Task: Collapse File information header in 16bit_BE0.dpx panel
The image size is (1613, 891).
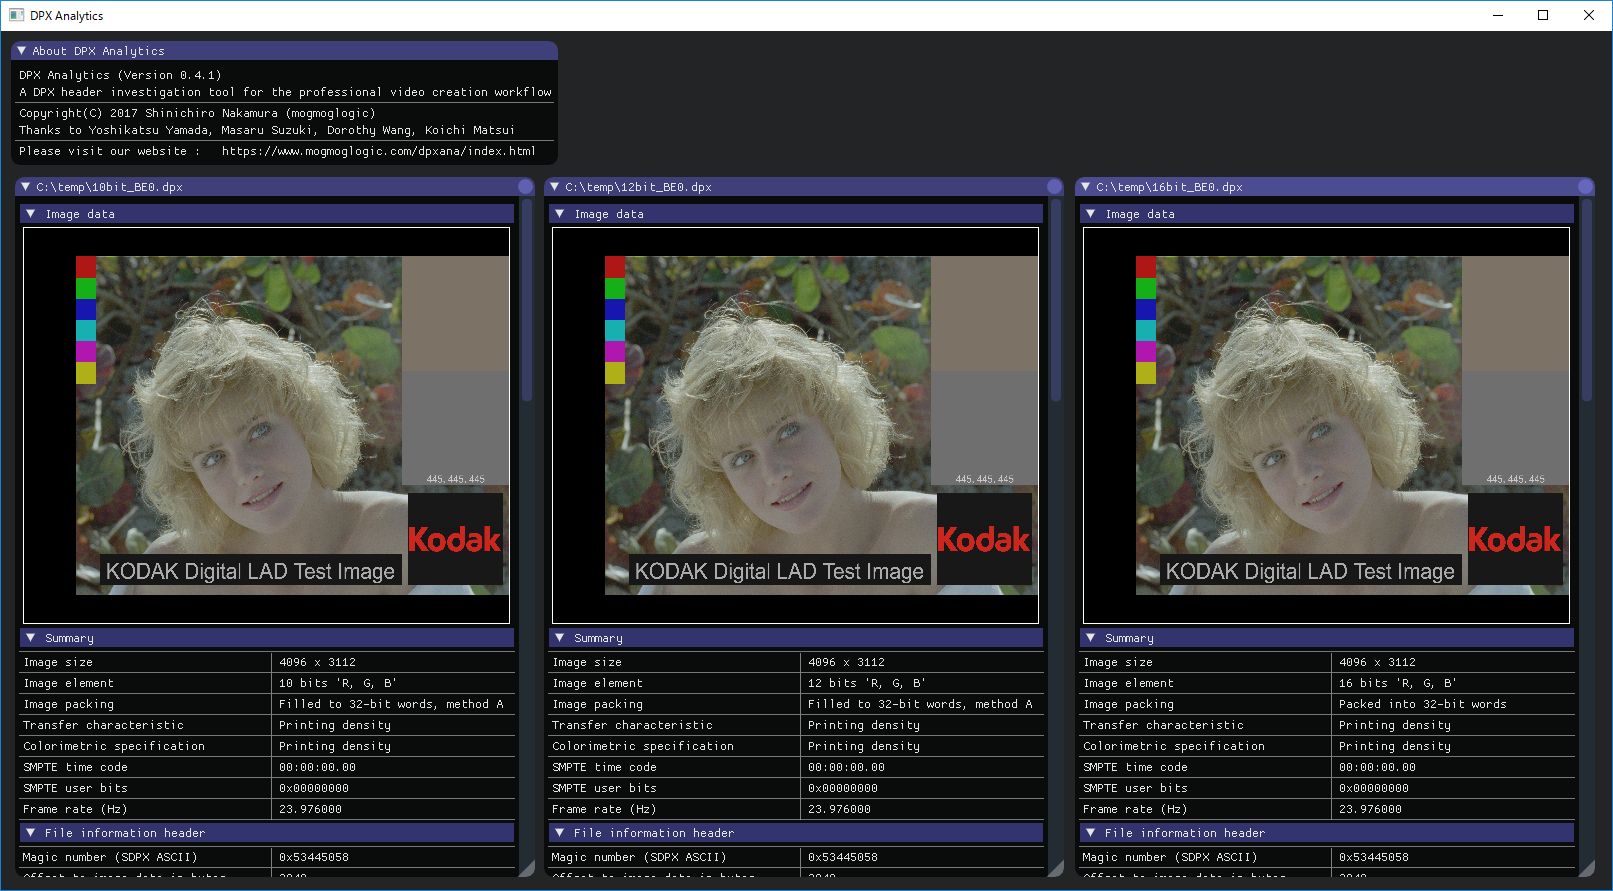Action: tap(1091, 833)
